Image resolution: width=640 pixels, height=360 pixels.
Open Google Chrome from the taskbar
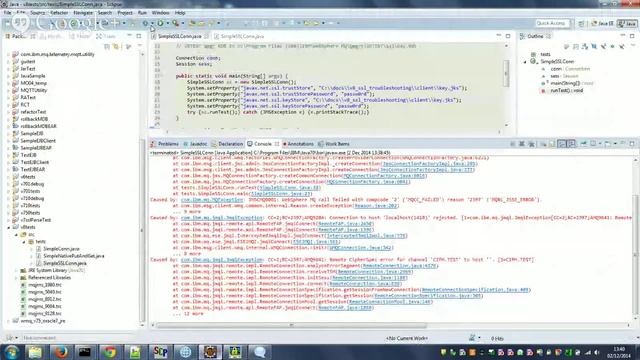tap(109, 352)
